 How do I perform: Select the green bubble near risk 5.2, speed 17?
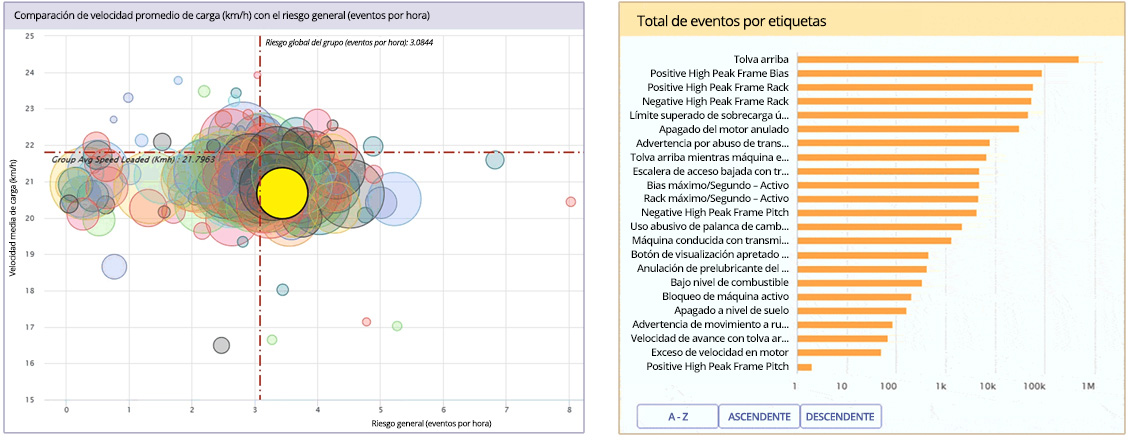click(x=397, y=326)
